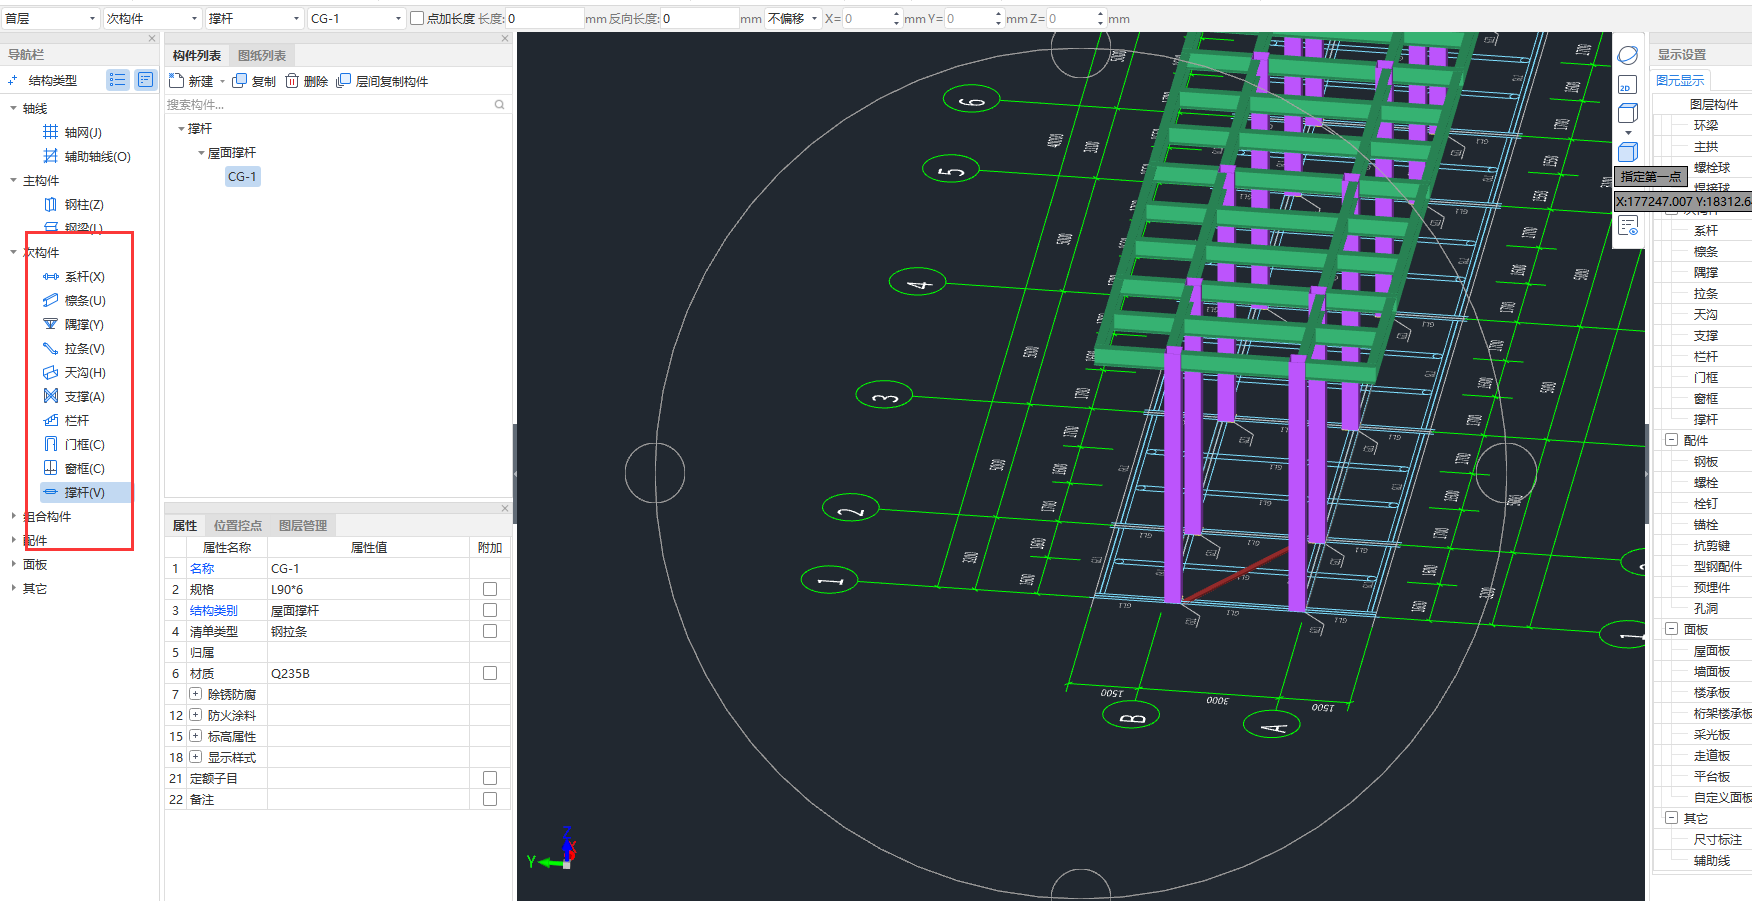The image size is (1752, 901).
Task: Toggle the solid cube display icon
Action: [x=1628, y=152]
